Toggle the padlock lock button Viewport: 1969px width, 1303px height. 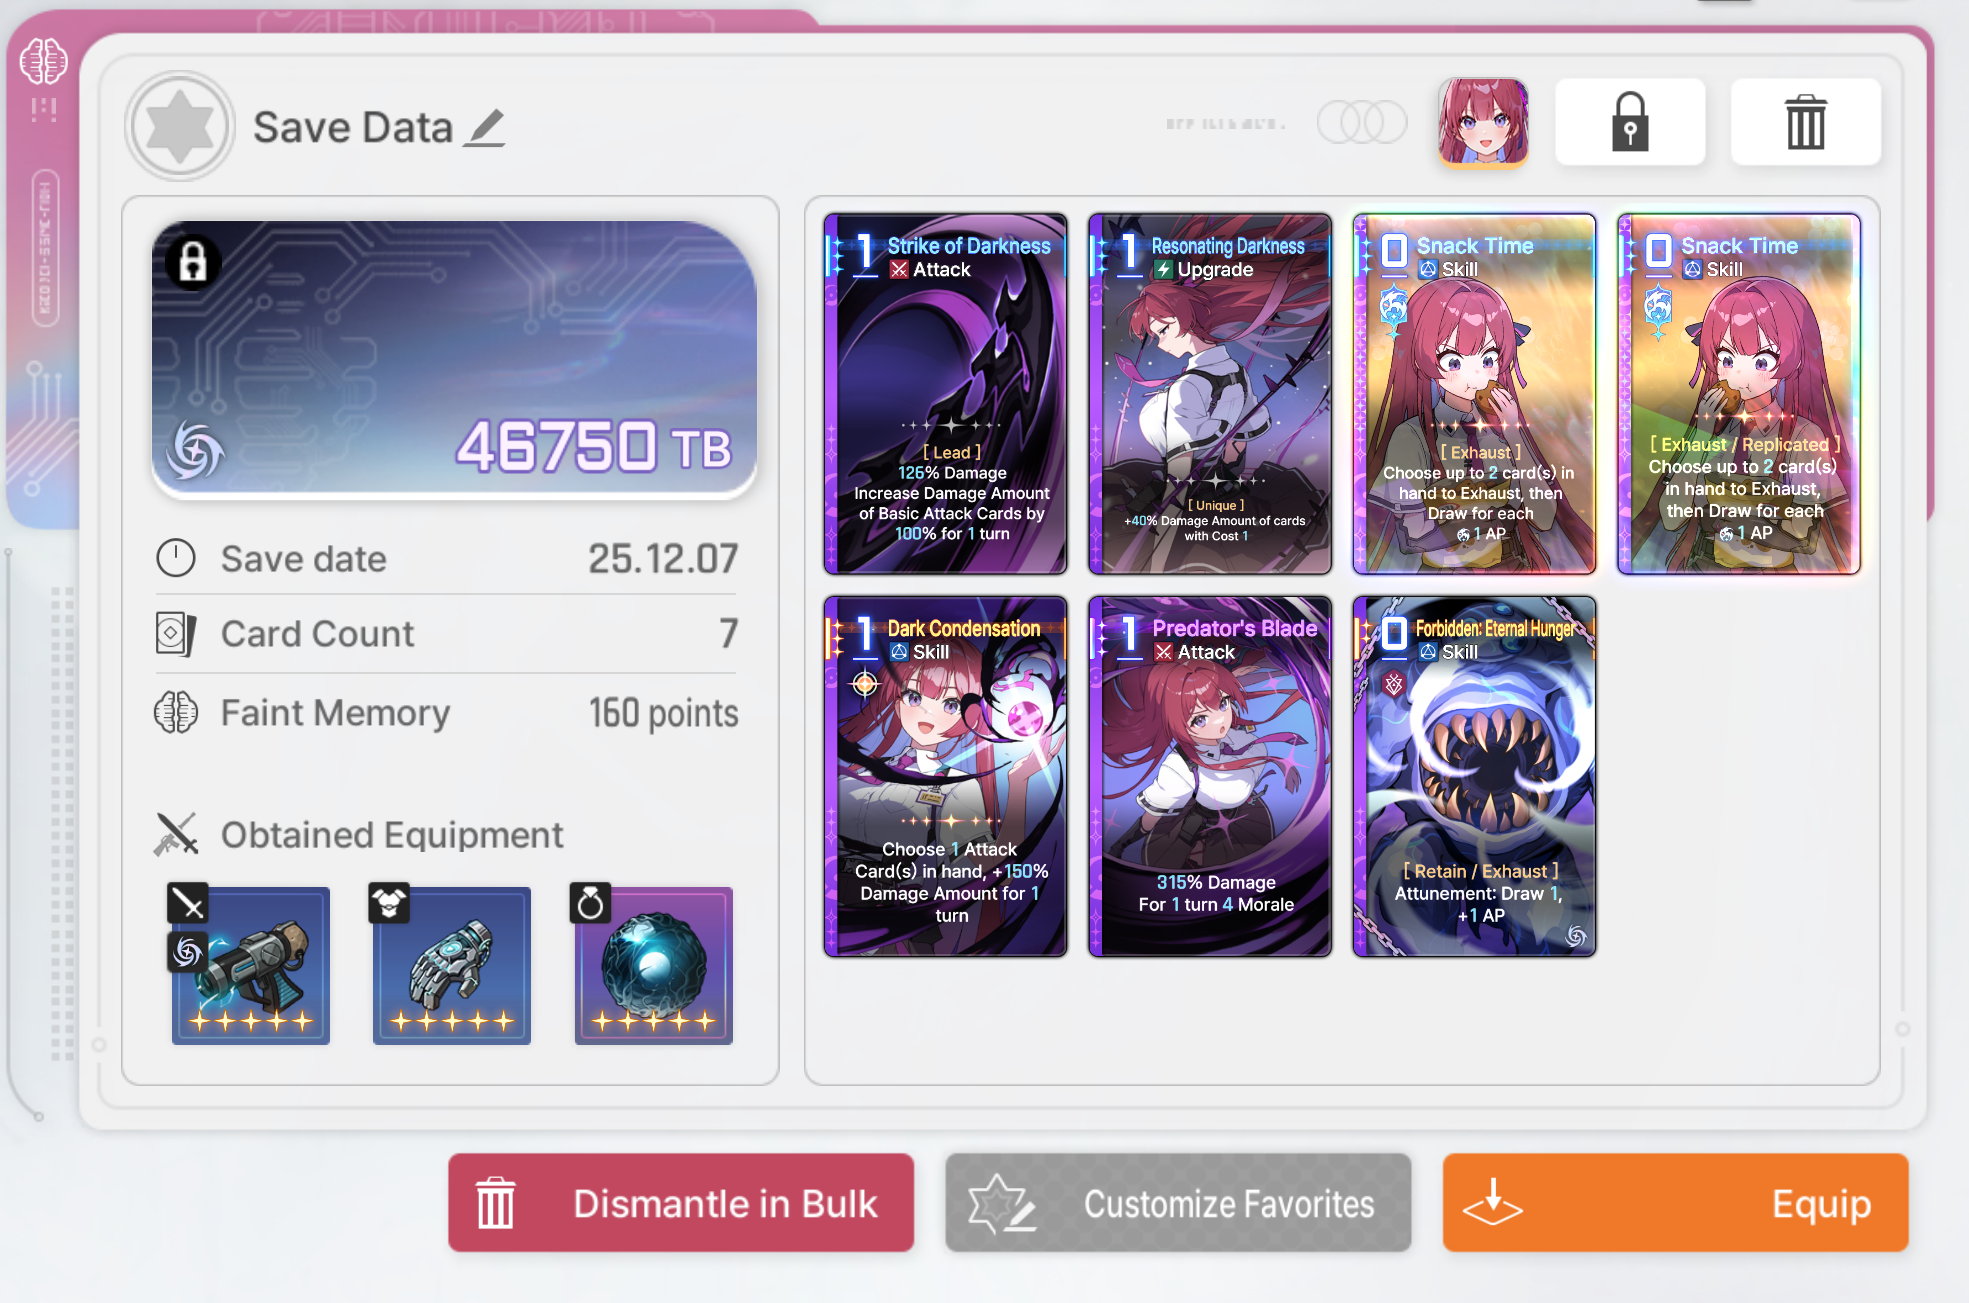pos(1630,122)
